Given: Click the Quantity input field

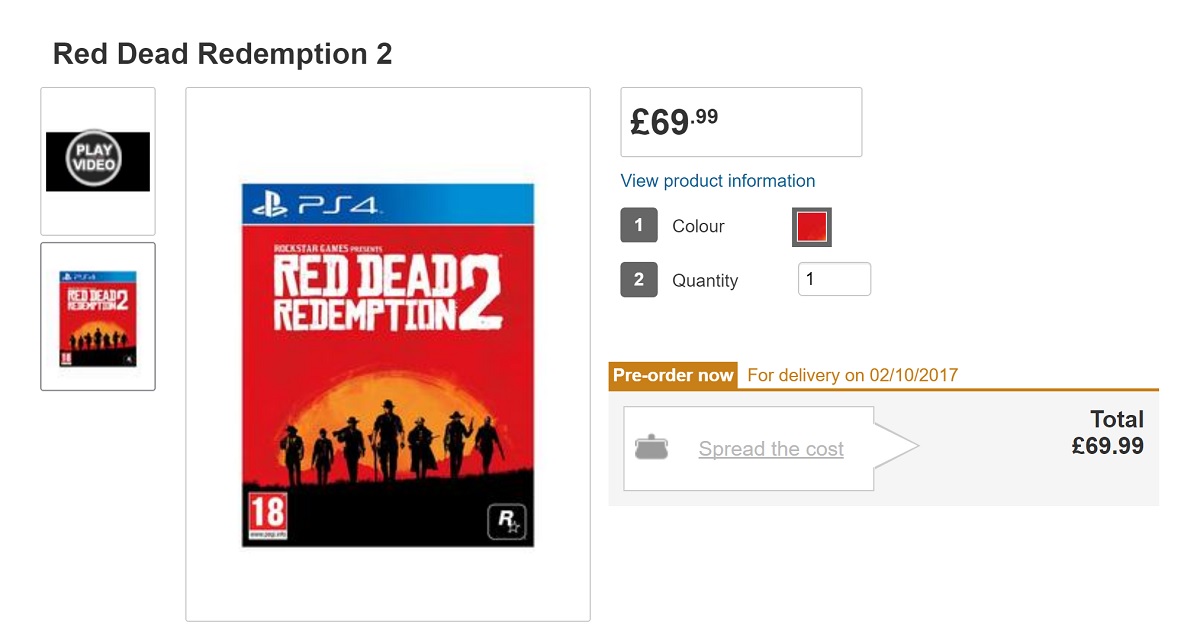Looking at the screenshot, I should (834, 280).
